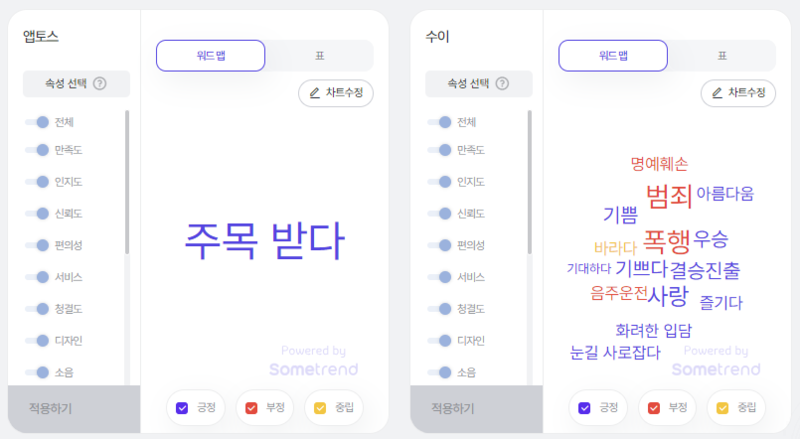Click the 수이 attribute list scrollbar
800x439 pixels.
(x=530, y=182)
